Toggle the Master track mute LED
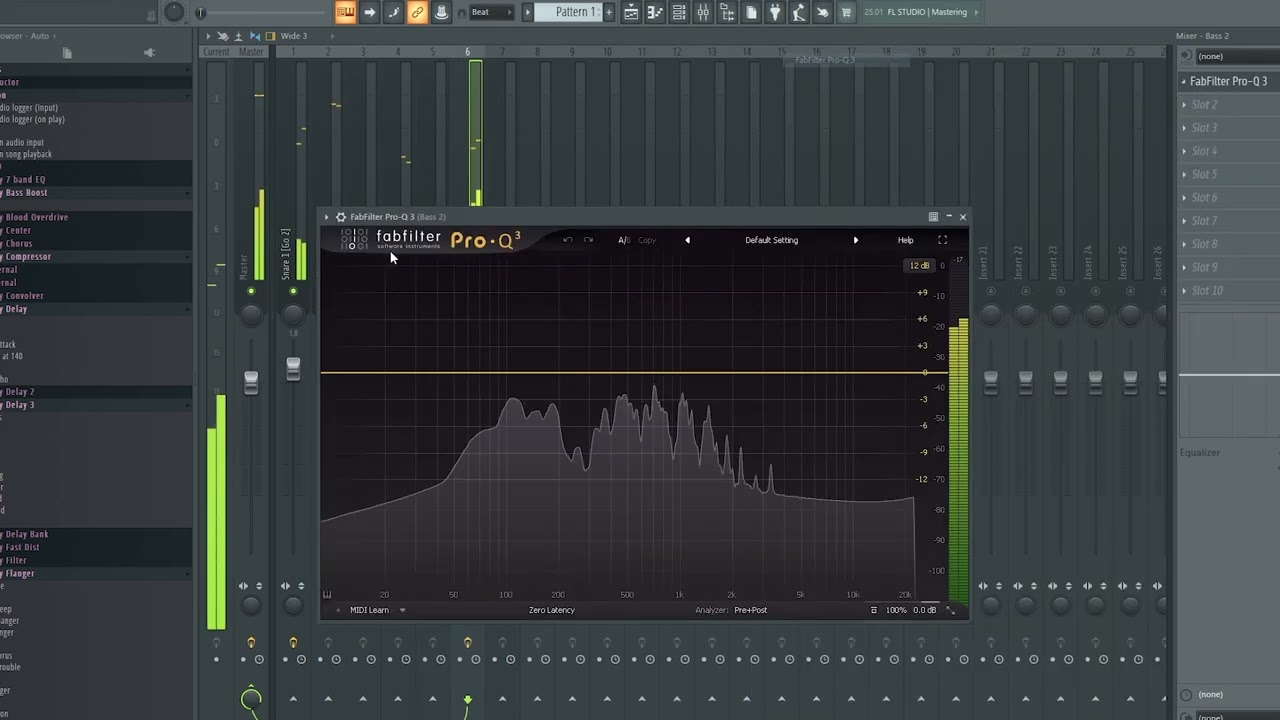The width and height of the screenshot is (1280, 720). coord(251,291)
